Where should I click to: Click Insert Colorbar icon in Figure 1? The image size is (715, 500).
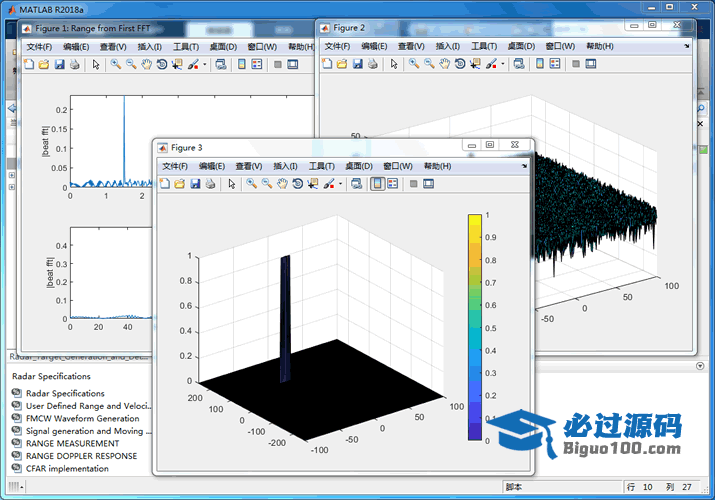(241, 64)
